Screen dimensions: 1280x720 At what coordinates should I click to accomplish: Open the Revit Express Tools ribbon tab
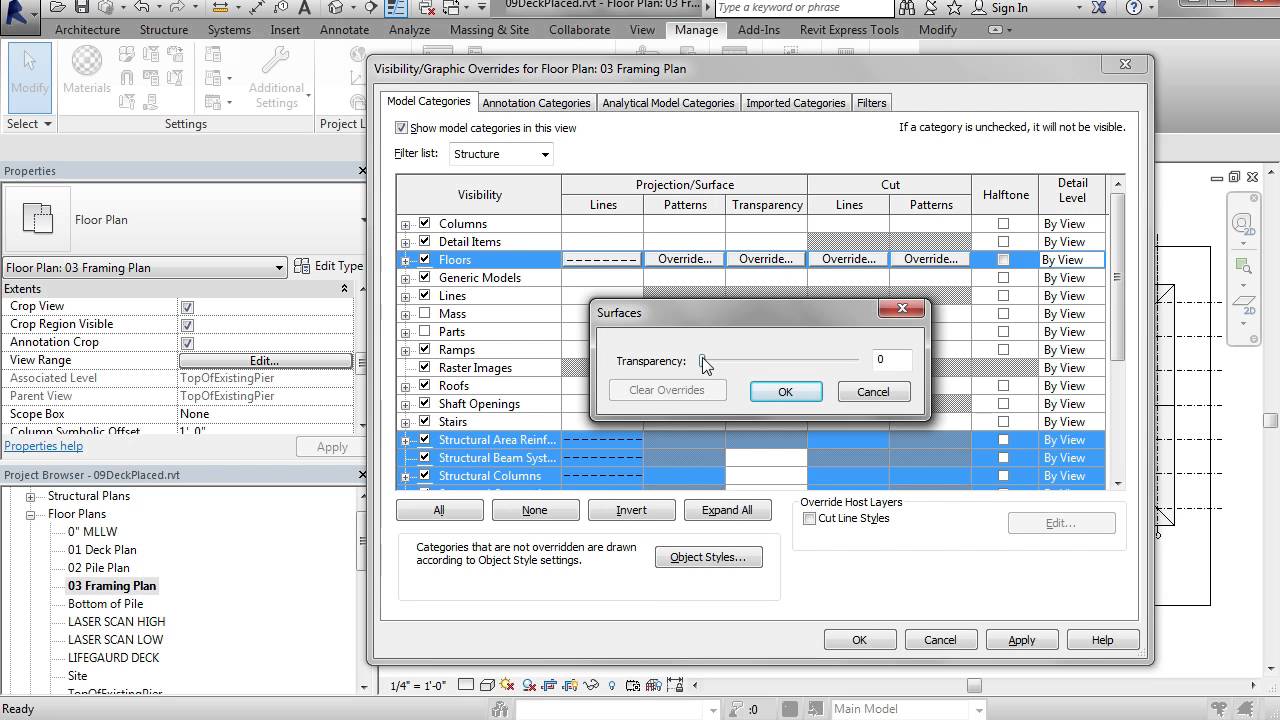point(848,30)
